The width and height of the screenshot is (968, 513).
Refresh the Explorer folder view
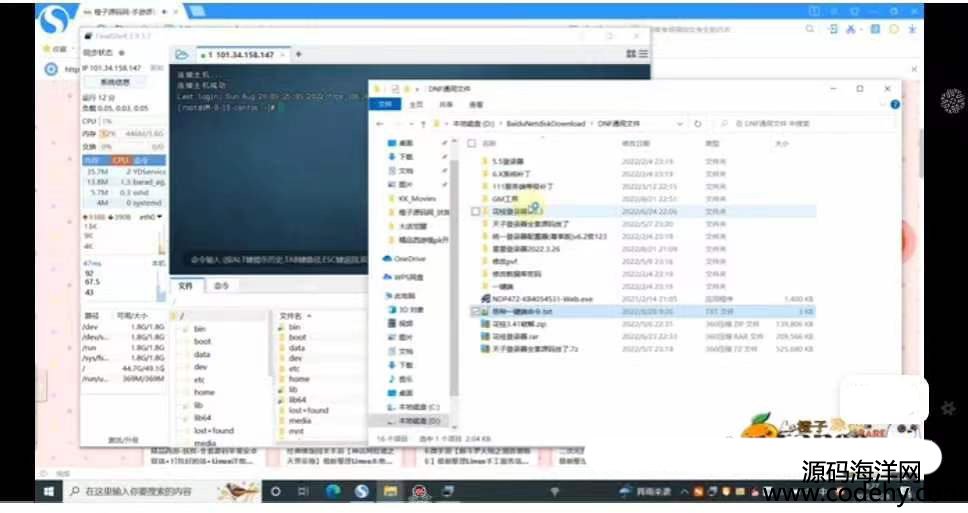(x=698, y=124)
